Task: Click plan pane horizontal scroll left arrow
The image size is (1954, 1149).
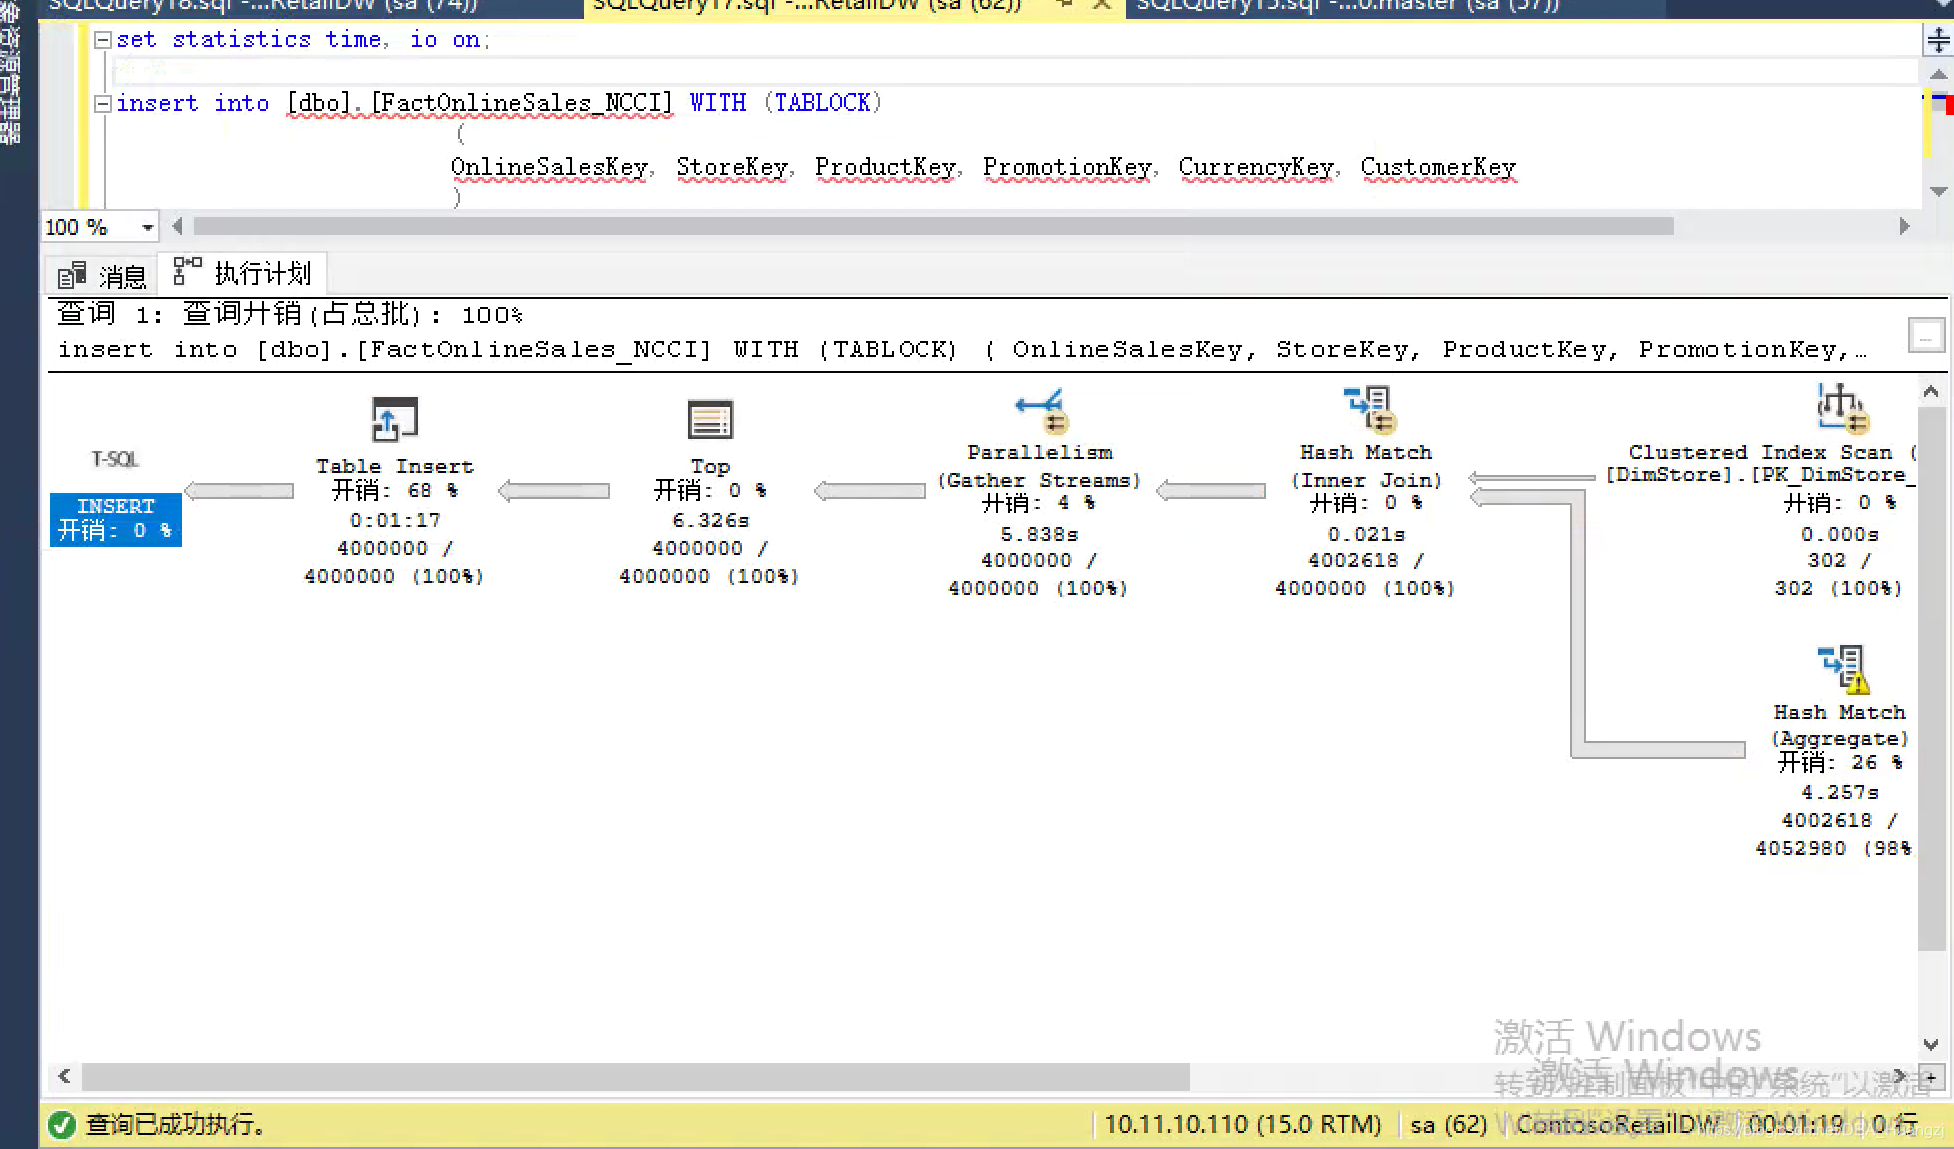Action: coord(64,1077)
